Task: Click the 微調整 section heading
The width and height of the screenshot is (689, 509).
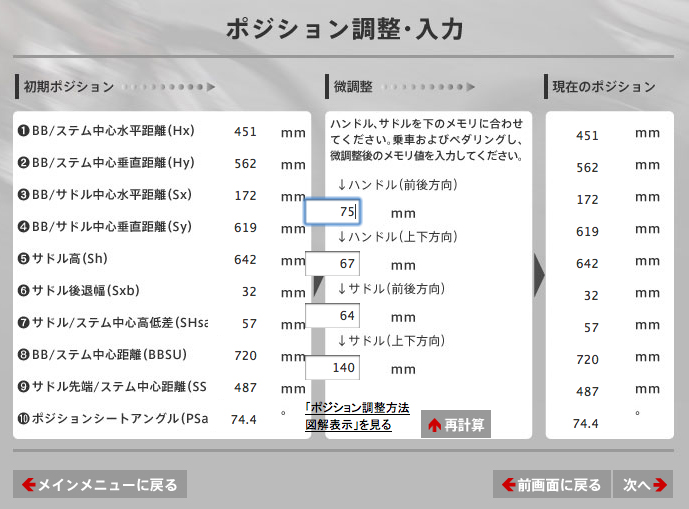Action: tap(353, 87)
